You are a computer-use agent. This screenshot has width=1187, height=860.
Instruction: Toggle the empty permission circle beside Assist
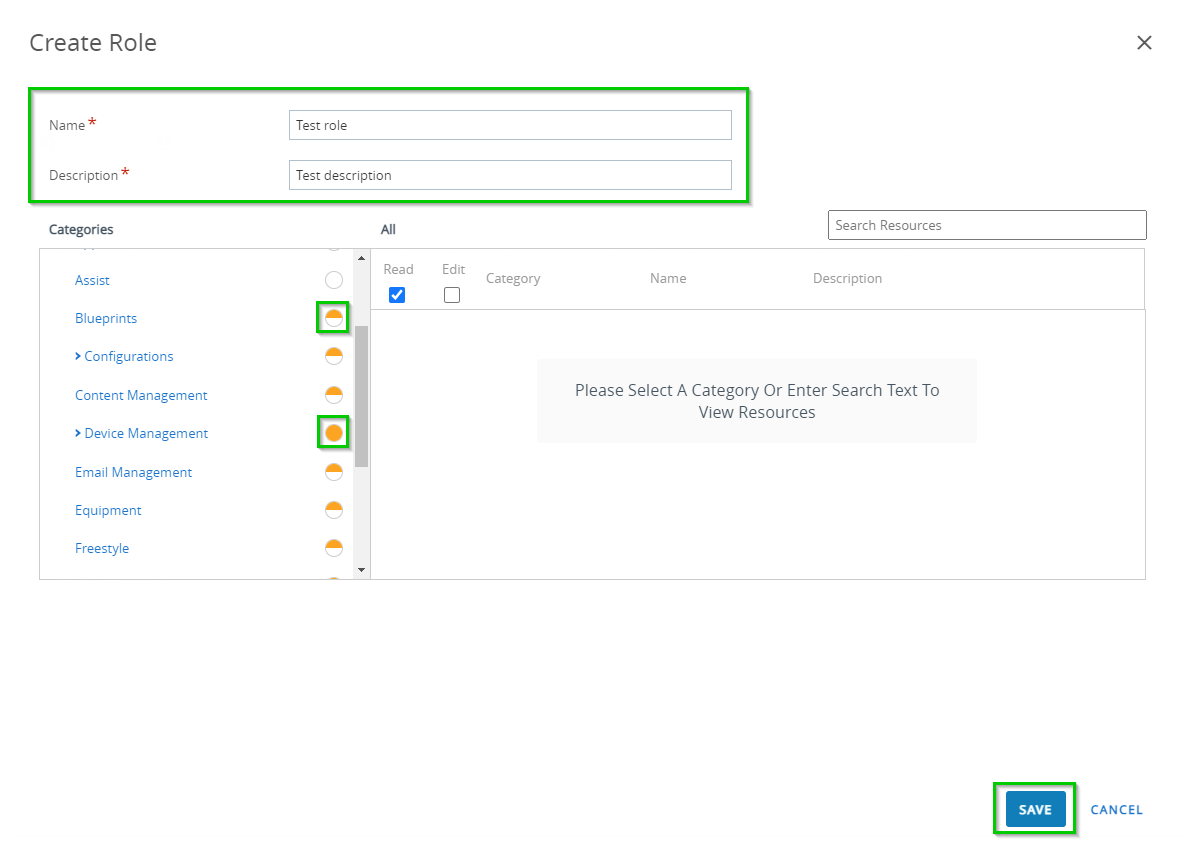click(334, 279)
